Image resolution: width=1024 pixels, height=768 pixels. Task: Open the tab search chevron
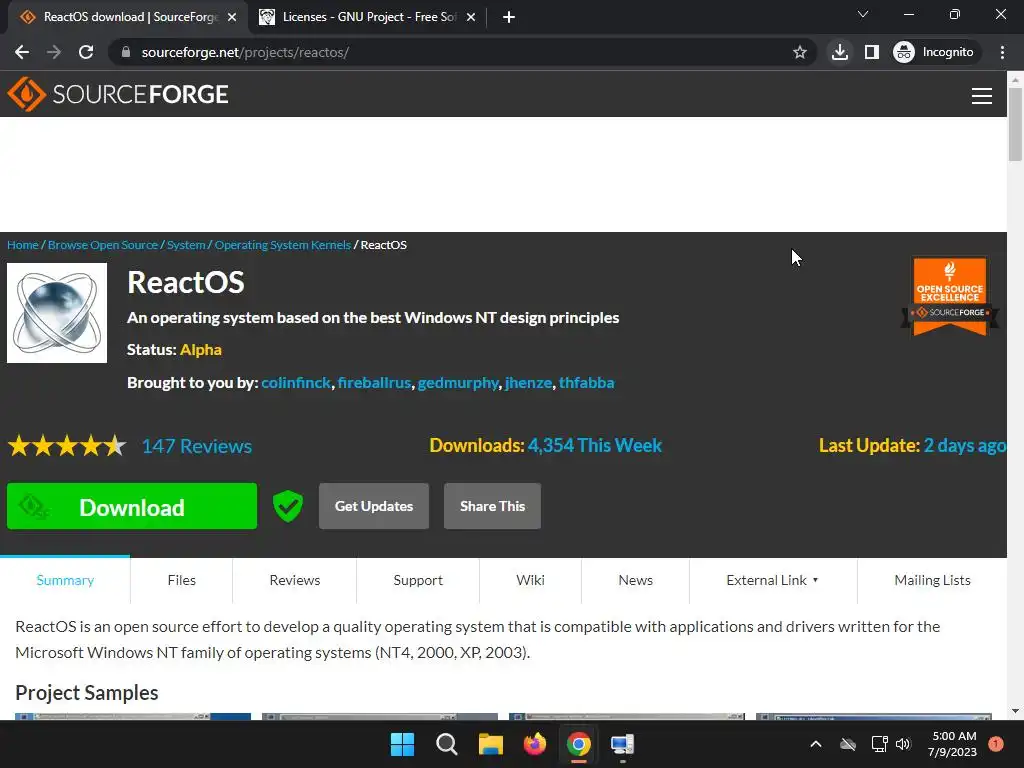(x=863, y=14)
